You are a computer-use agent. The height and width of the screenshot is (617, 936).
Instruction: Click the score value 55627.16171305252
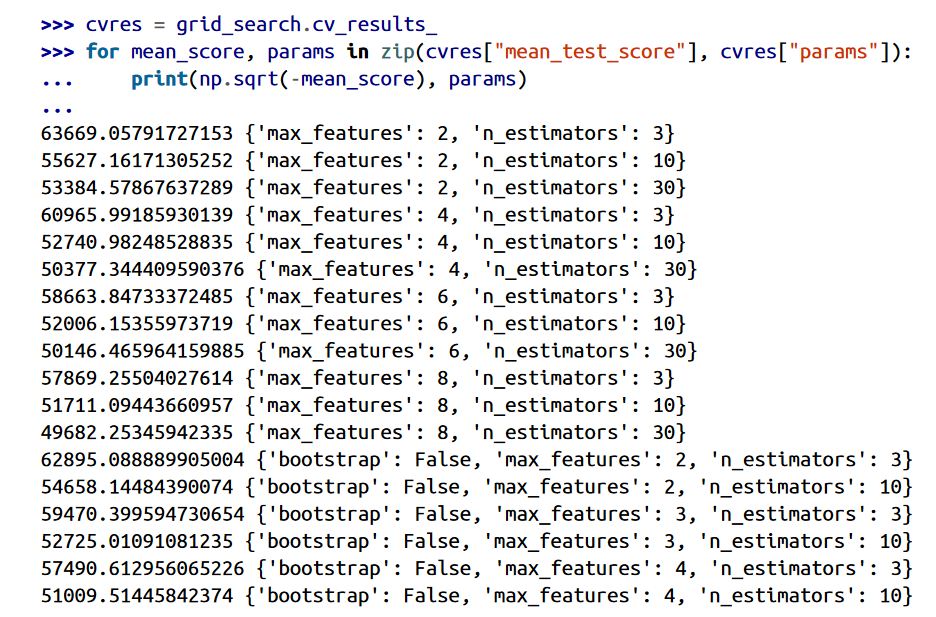click(137, 160)
